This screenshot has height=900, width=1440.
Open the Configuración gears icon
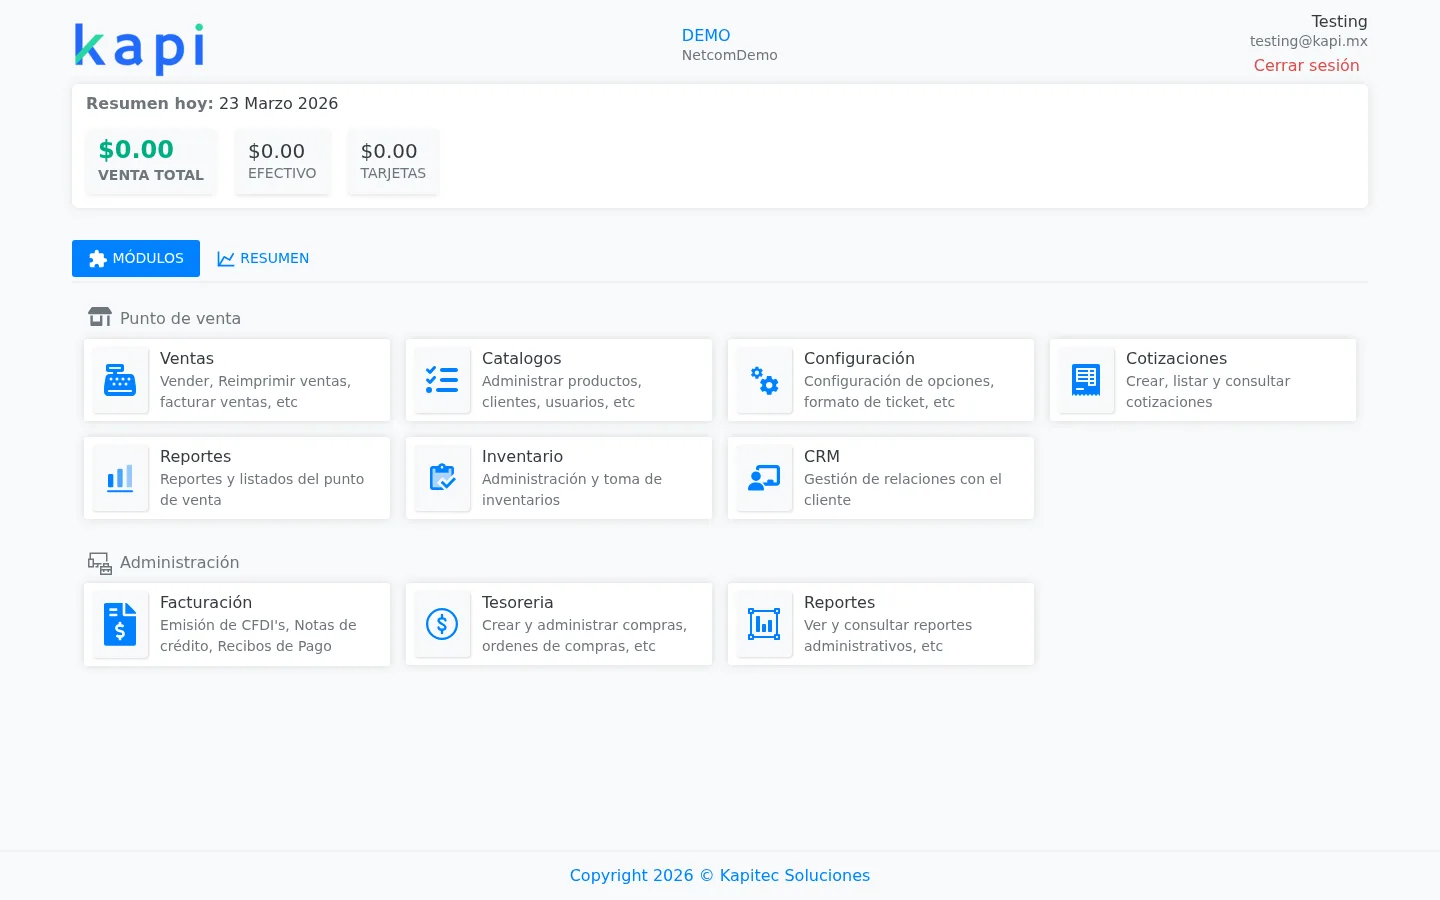pyautogui.click(x=764, y=380)
